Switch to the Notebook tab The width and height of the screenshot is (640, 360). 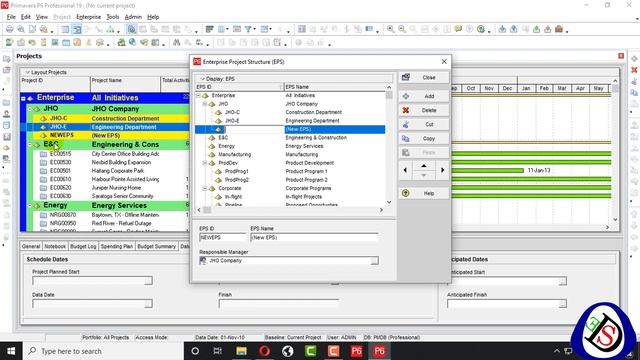[55, 246]
